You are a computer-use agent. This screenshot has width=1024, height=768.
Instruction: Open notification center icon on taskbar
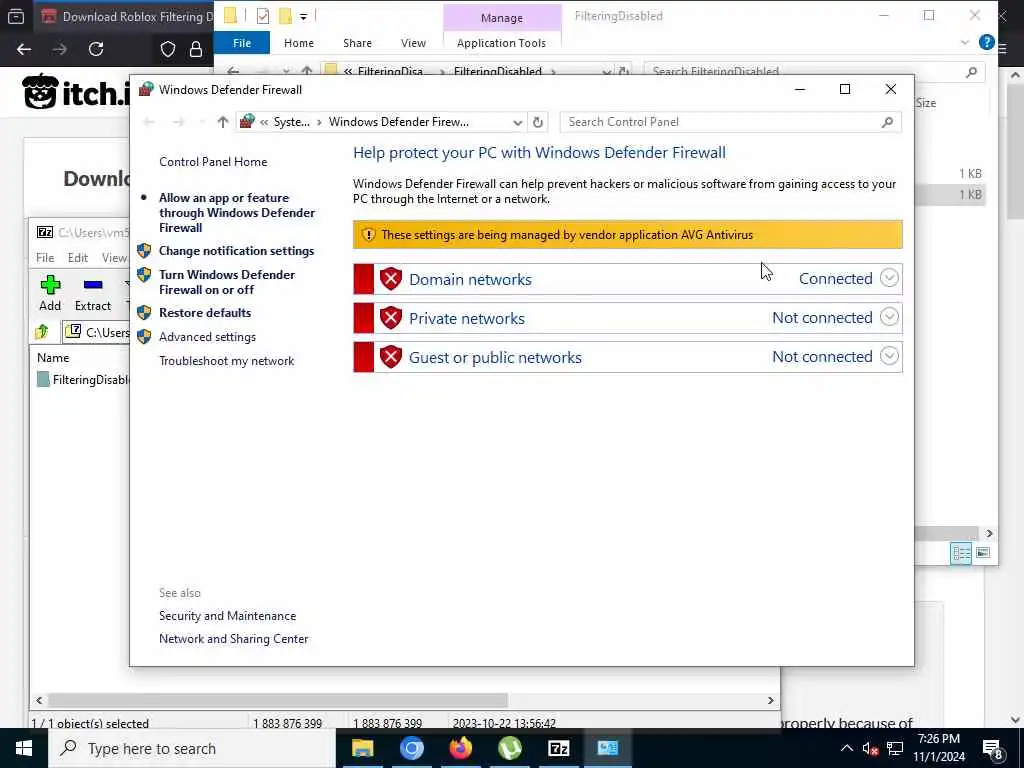pos(993,750)
